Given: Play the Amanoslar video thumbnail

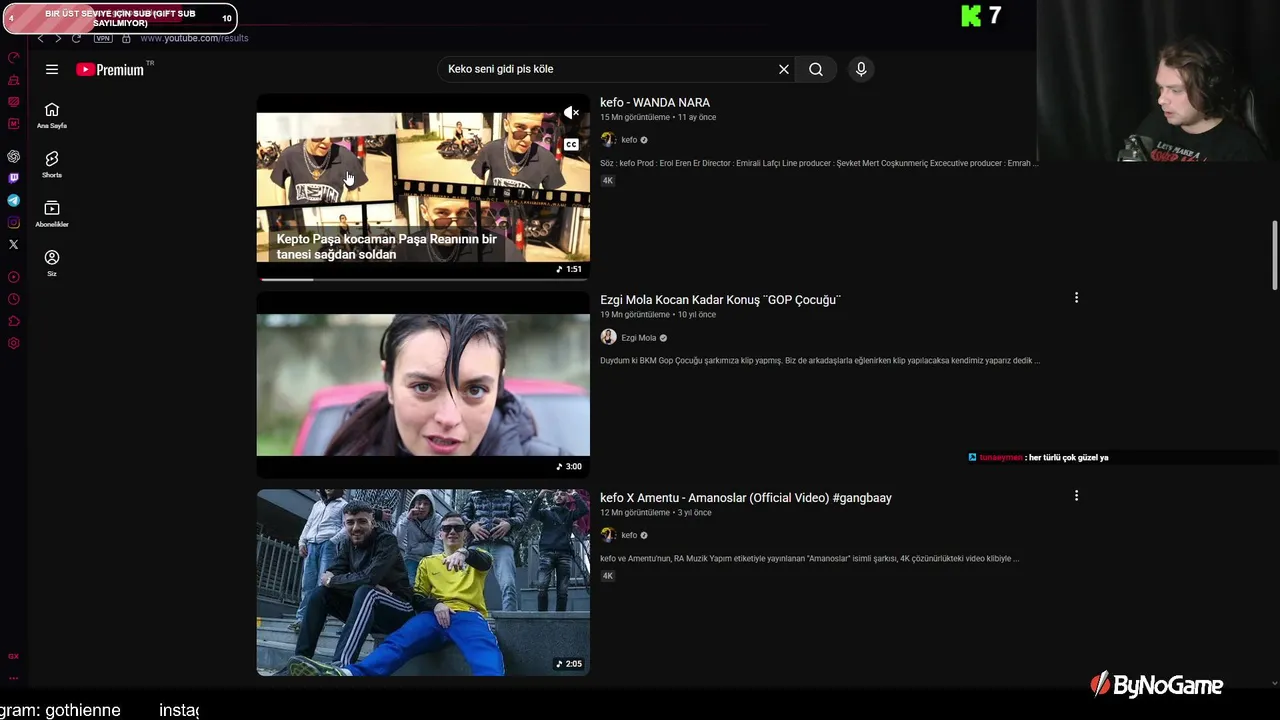Looking at the screenshot, I should point(423,582).
